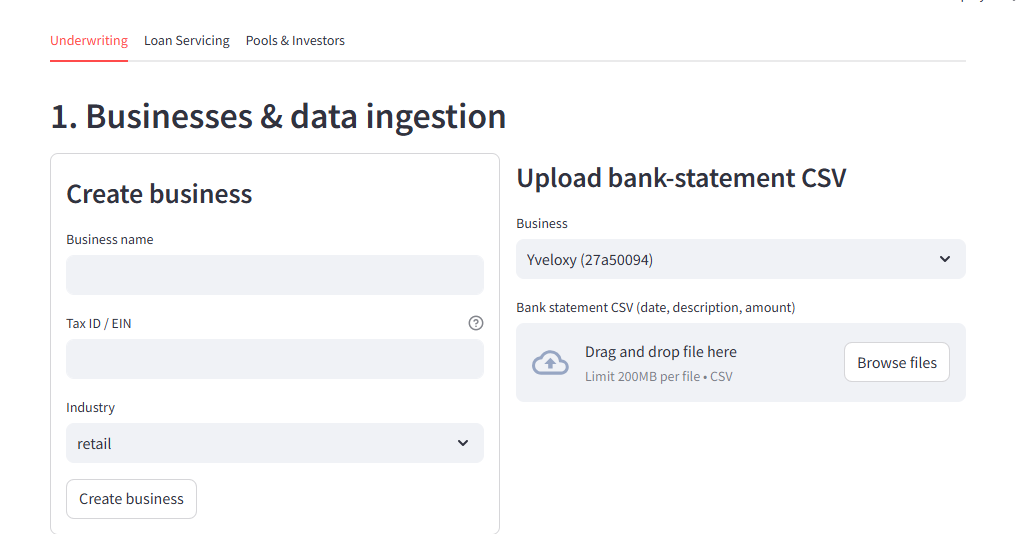Click the 'Industry' label
The image size is (1033, 534).
(x=90, y=408)
